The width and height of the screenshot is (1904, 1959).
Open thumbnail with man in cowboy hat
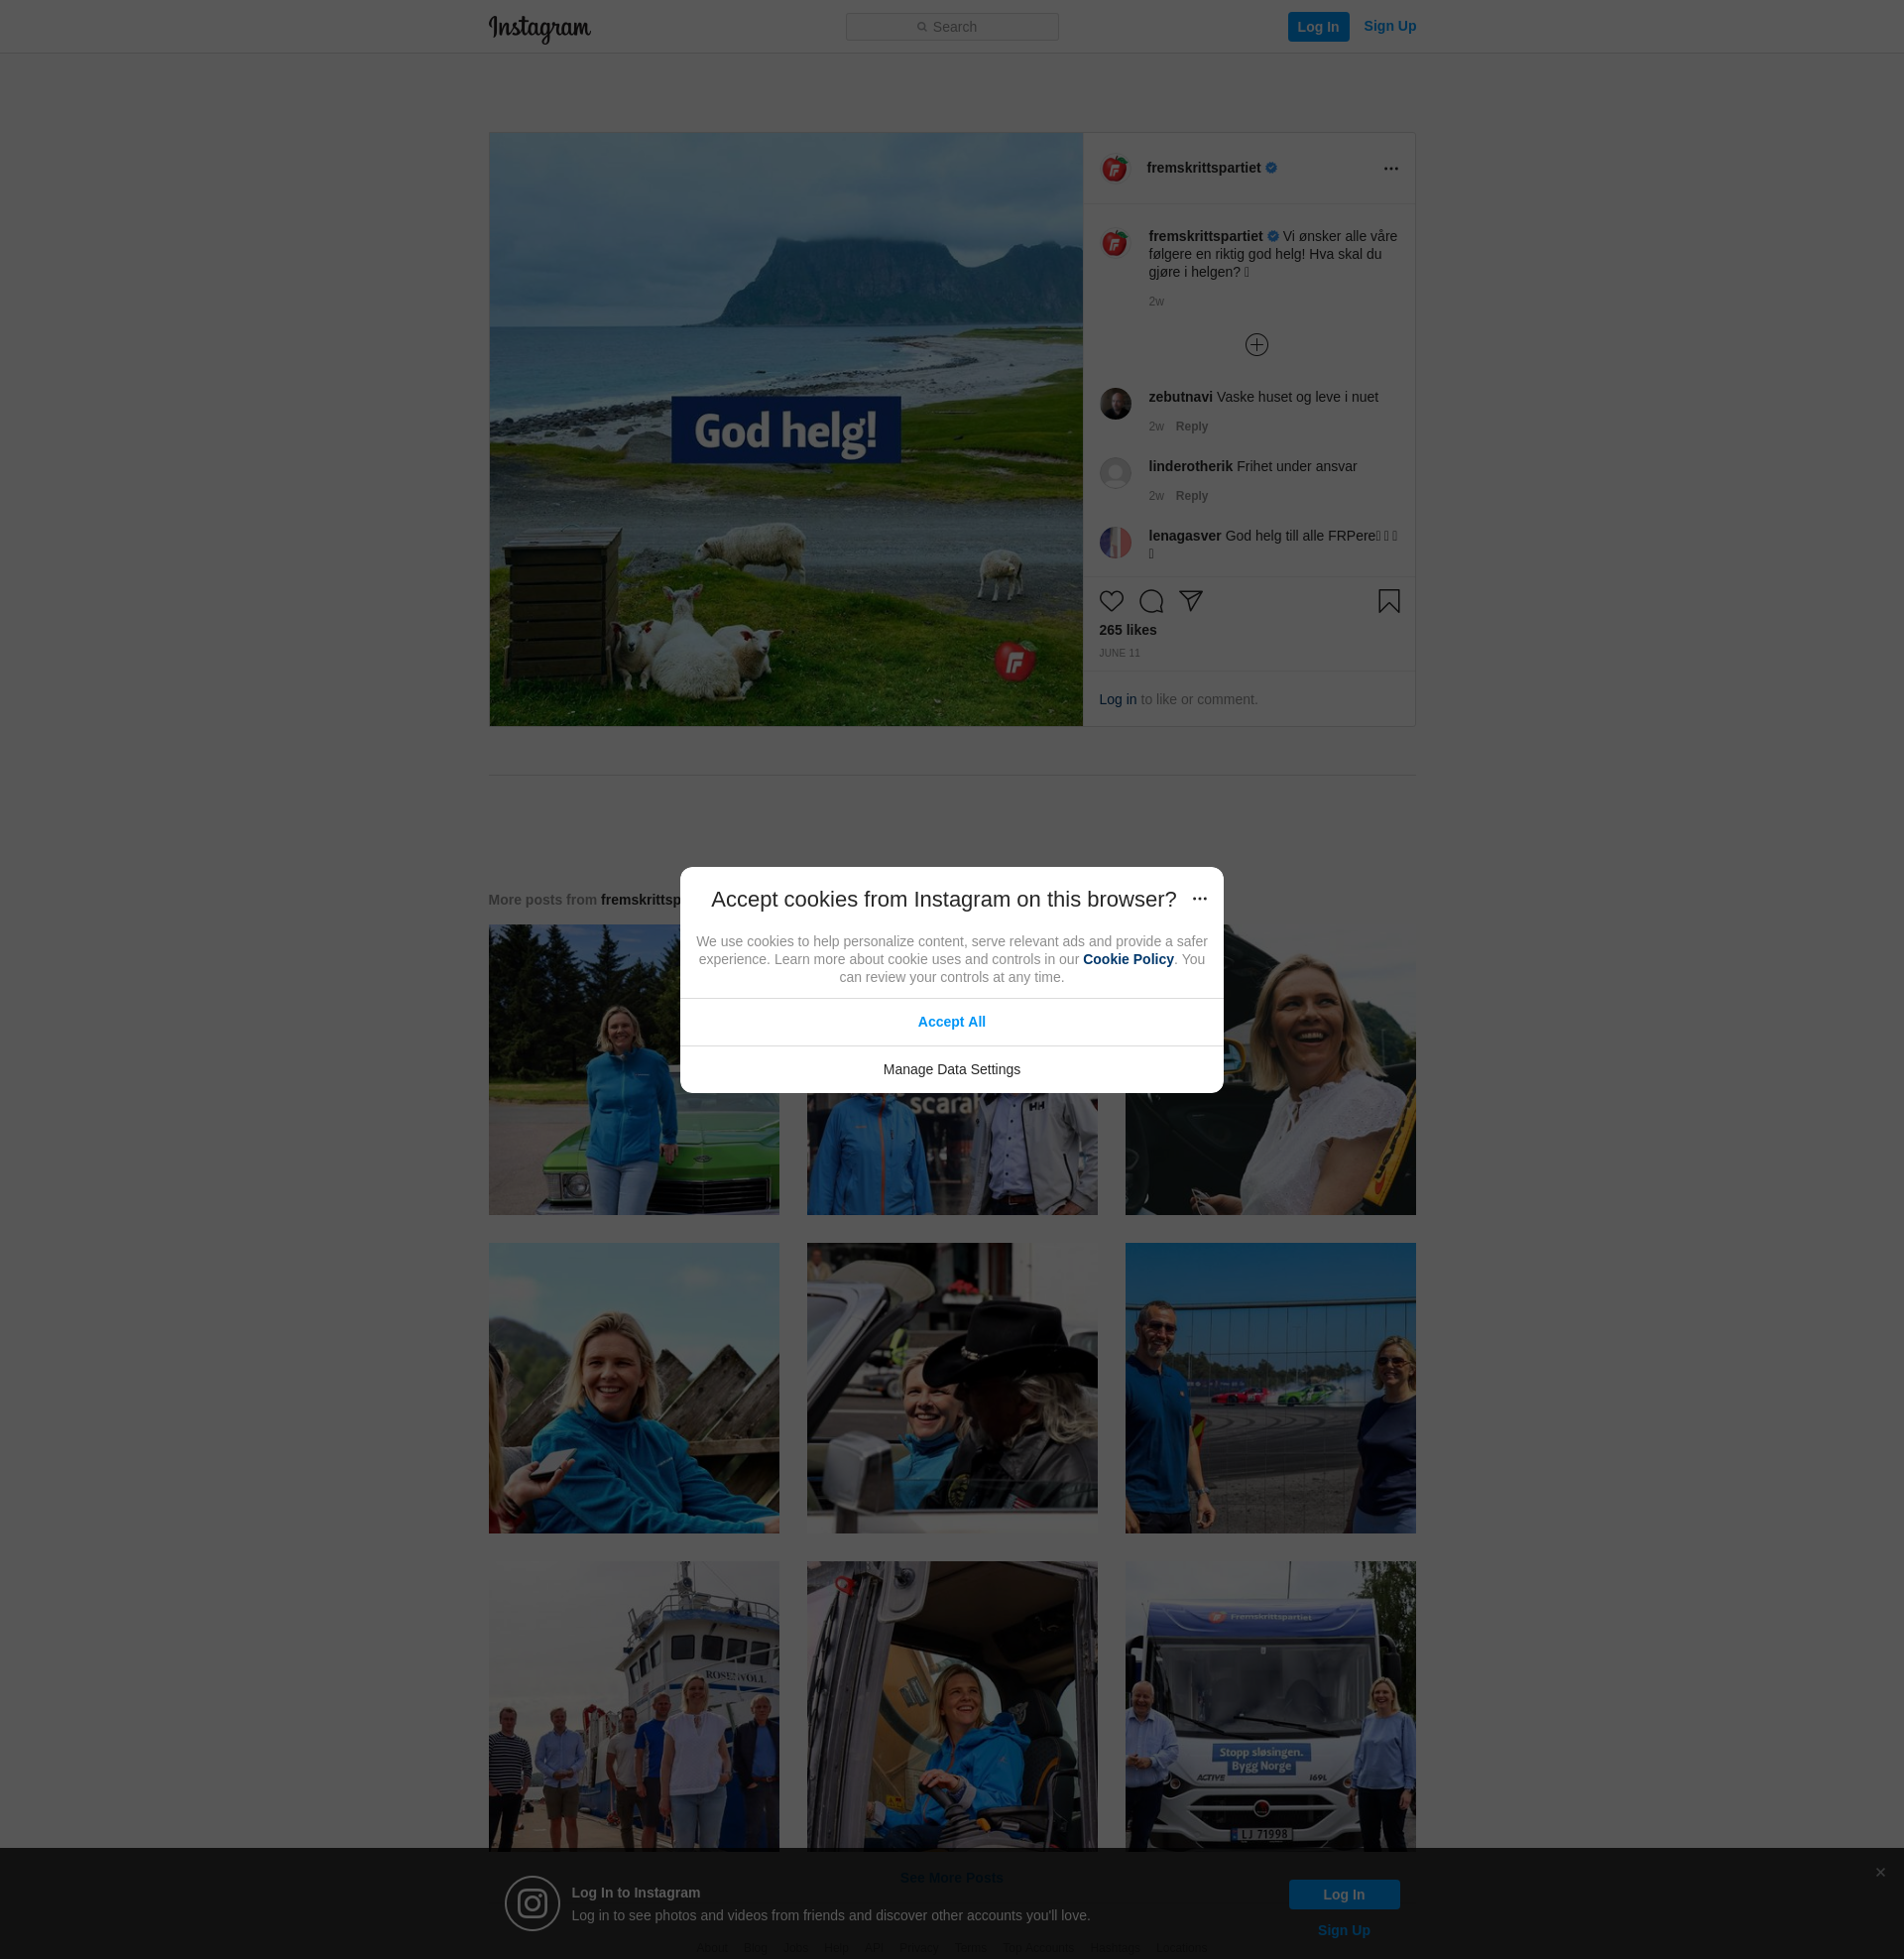click(x=951, y=1388)
